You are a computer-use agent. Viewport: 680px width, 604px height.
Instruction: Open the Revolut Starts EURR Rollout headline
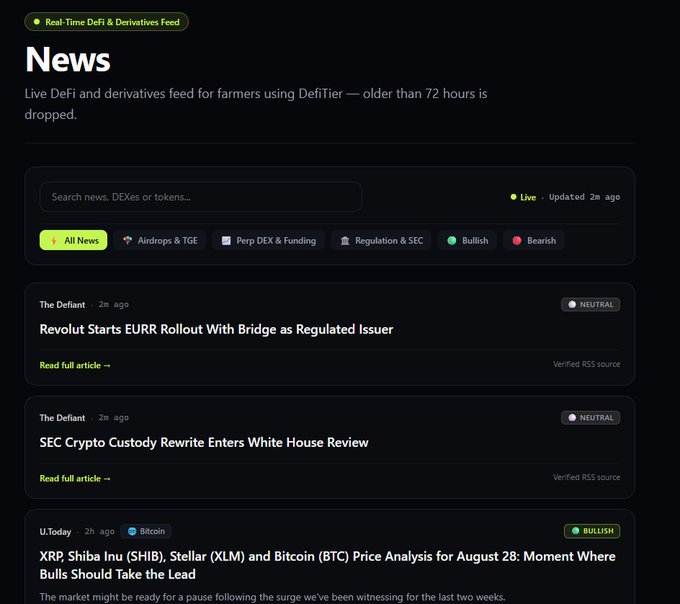pyautogui.click(x=216, y=329)
